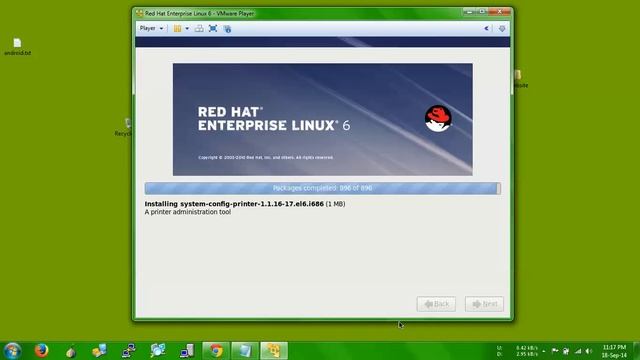Minimize the VMware Player window

[x=470, y=12]
